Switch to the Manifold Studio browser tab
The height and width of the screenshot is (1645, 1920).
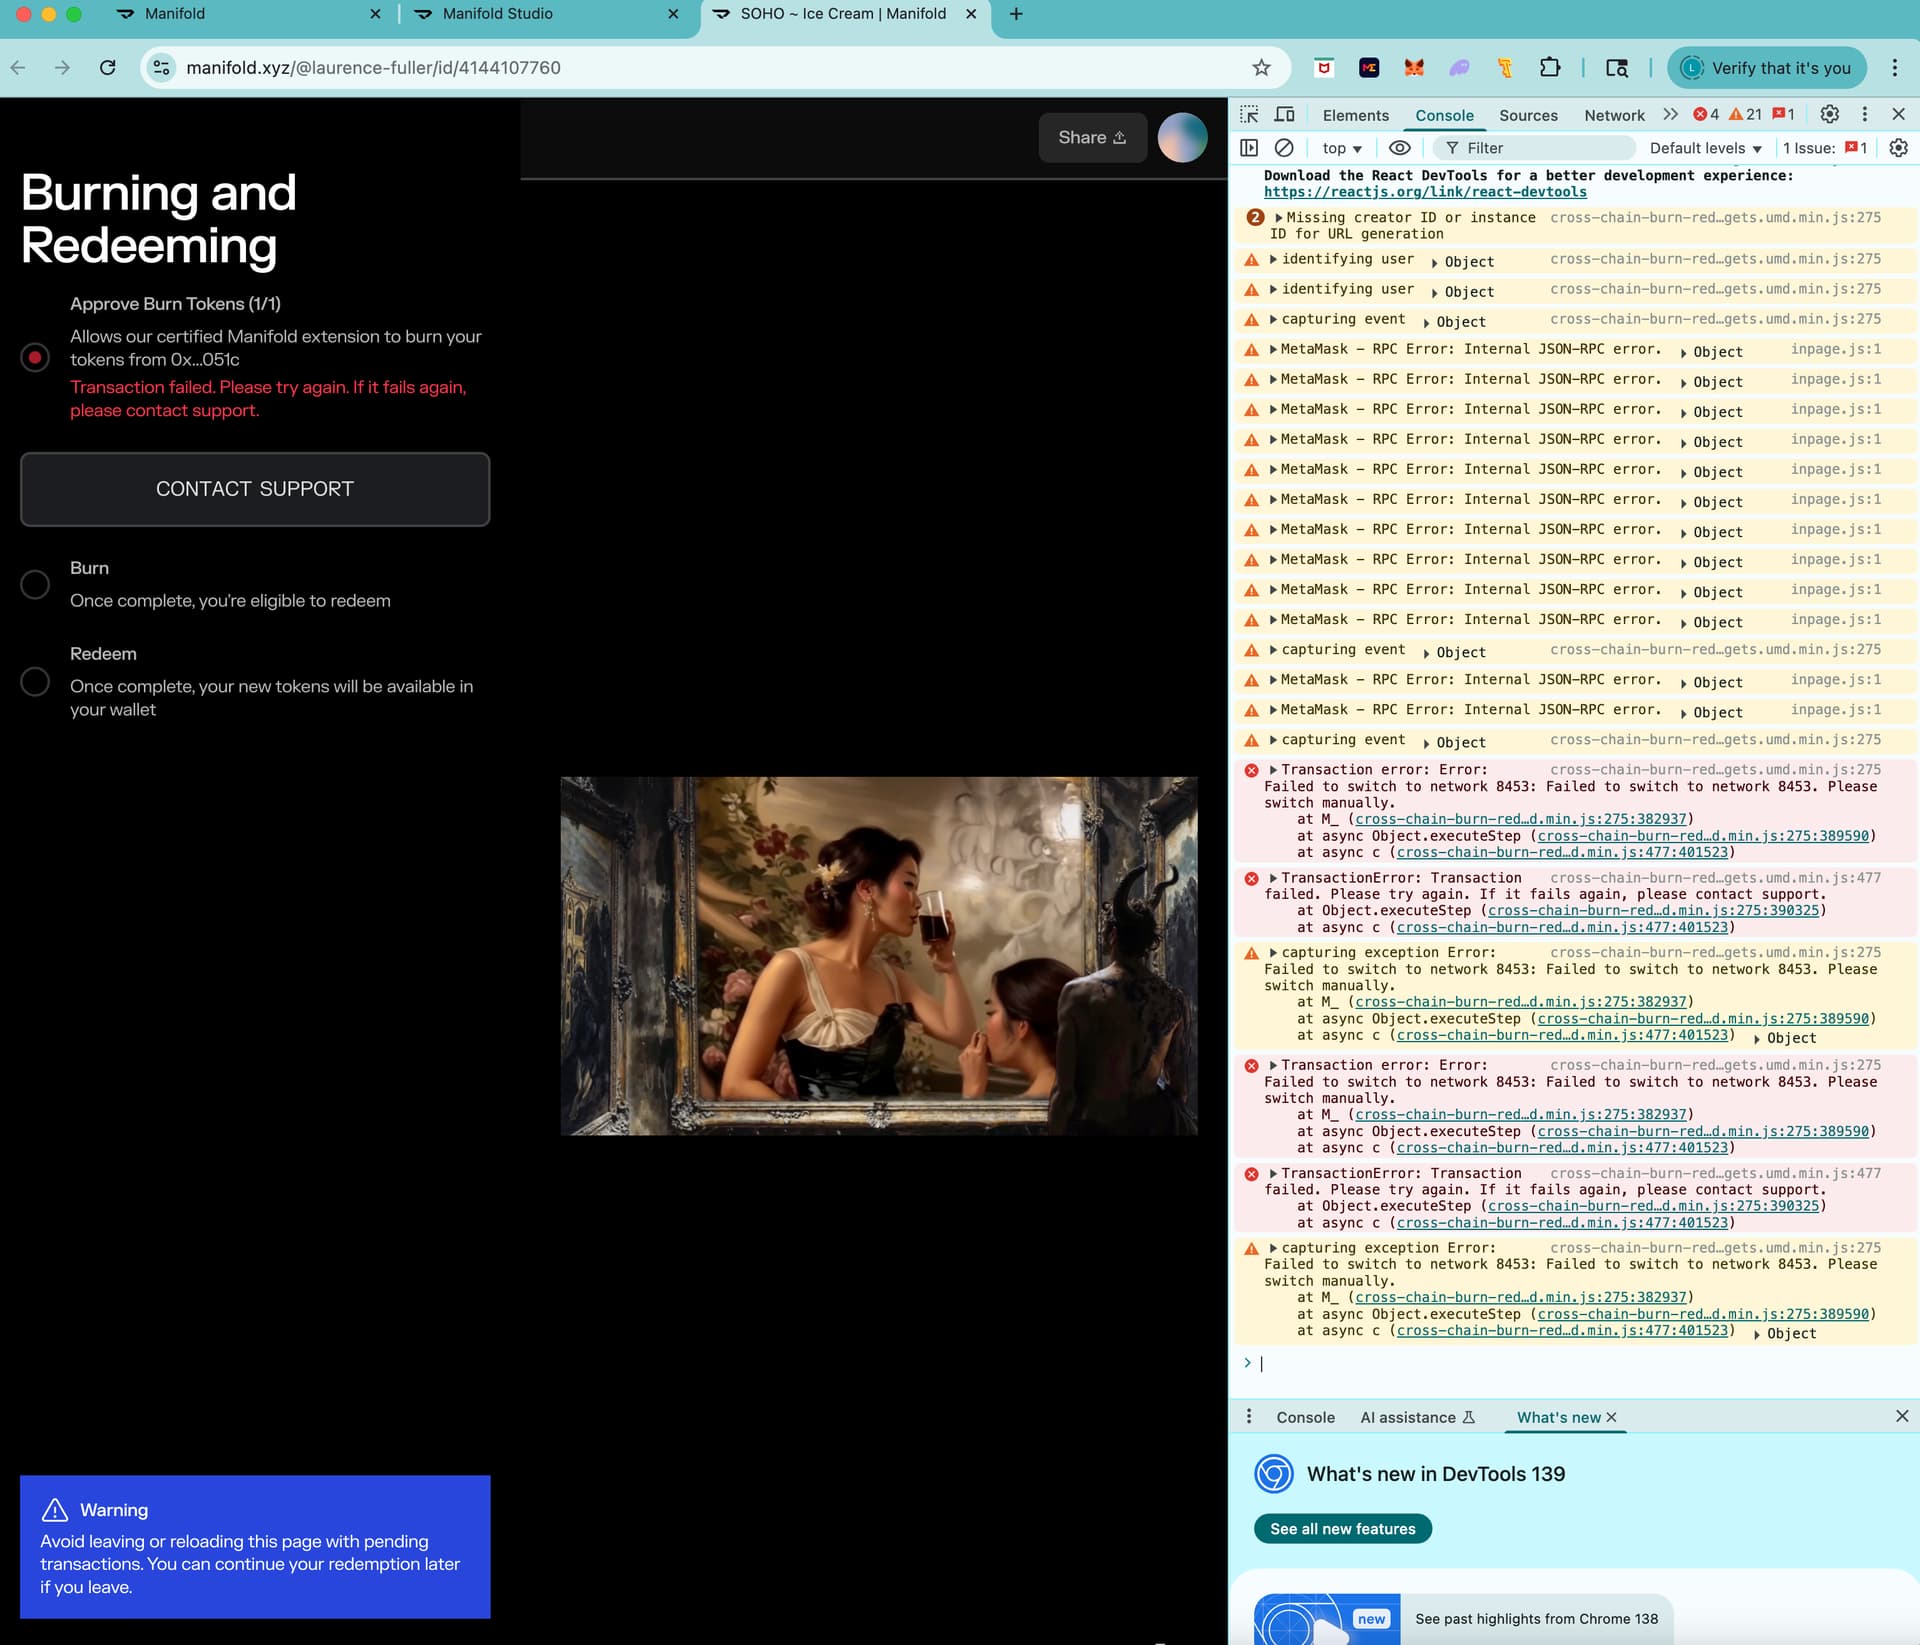[547, 14]
